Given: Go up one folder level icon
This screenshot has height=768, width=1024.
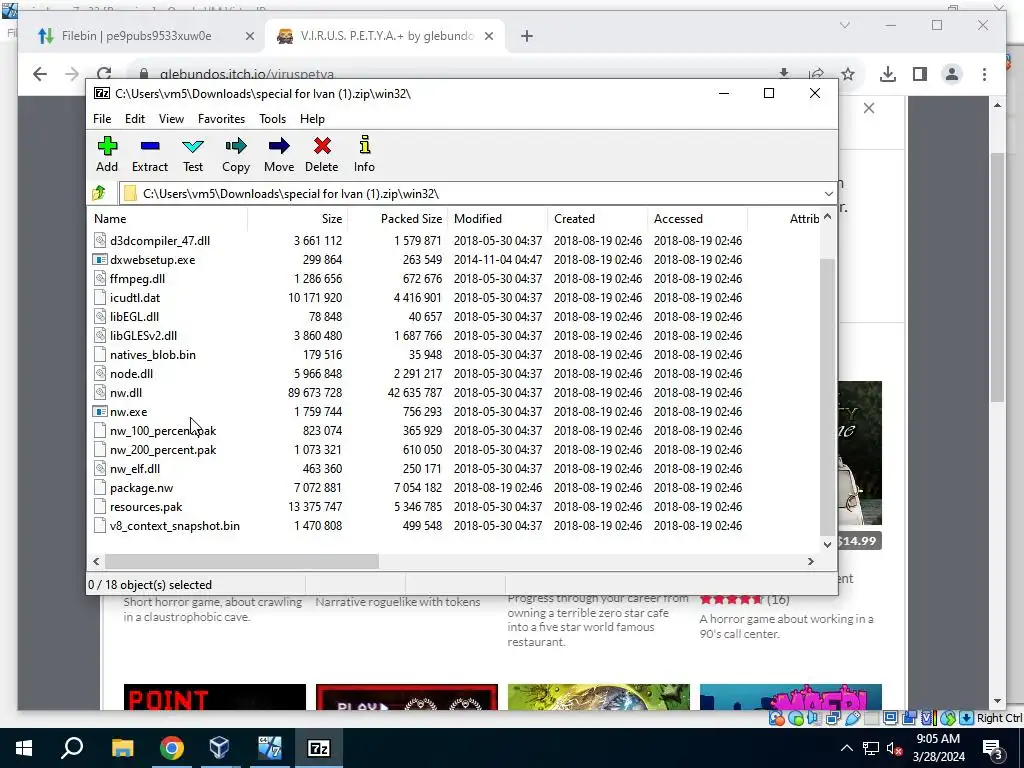Looking at the screenshot, I should pyautogui.click(x=99, y=193).
